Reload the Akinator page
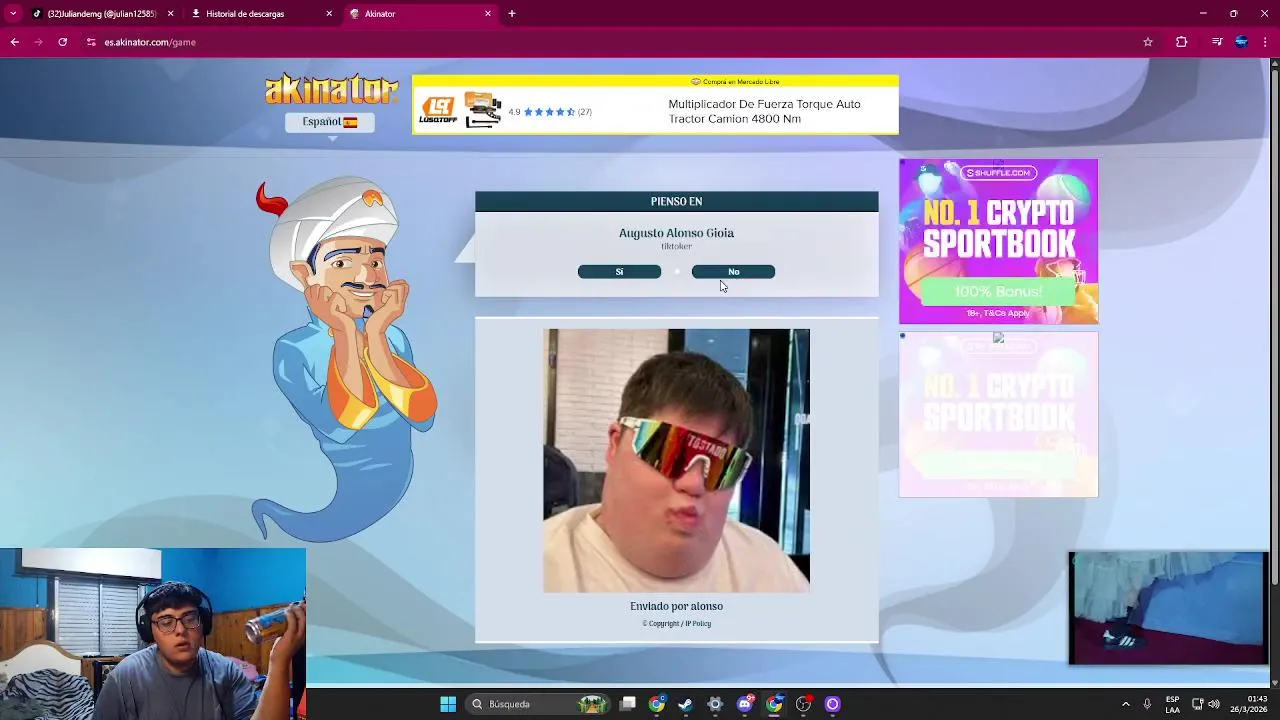 tap(62, 42)
